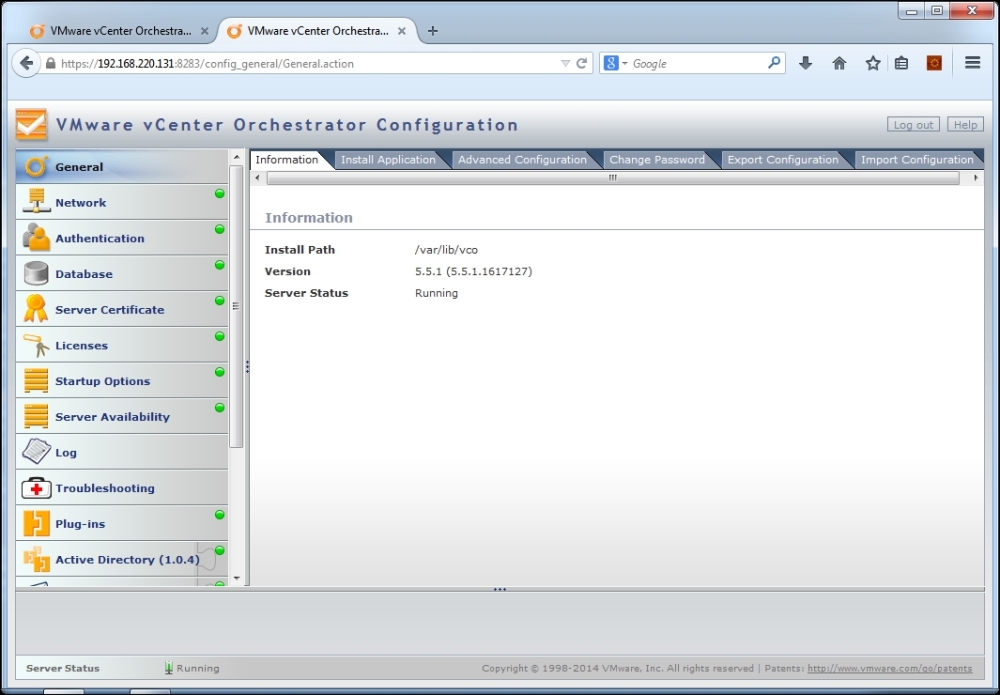Click the Running status in footer
Image resolution: width=1000 pixels, height=695 pixels.
[x=198, y=668]
